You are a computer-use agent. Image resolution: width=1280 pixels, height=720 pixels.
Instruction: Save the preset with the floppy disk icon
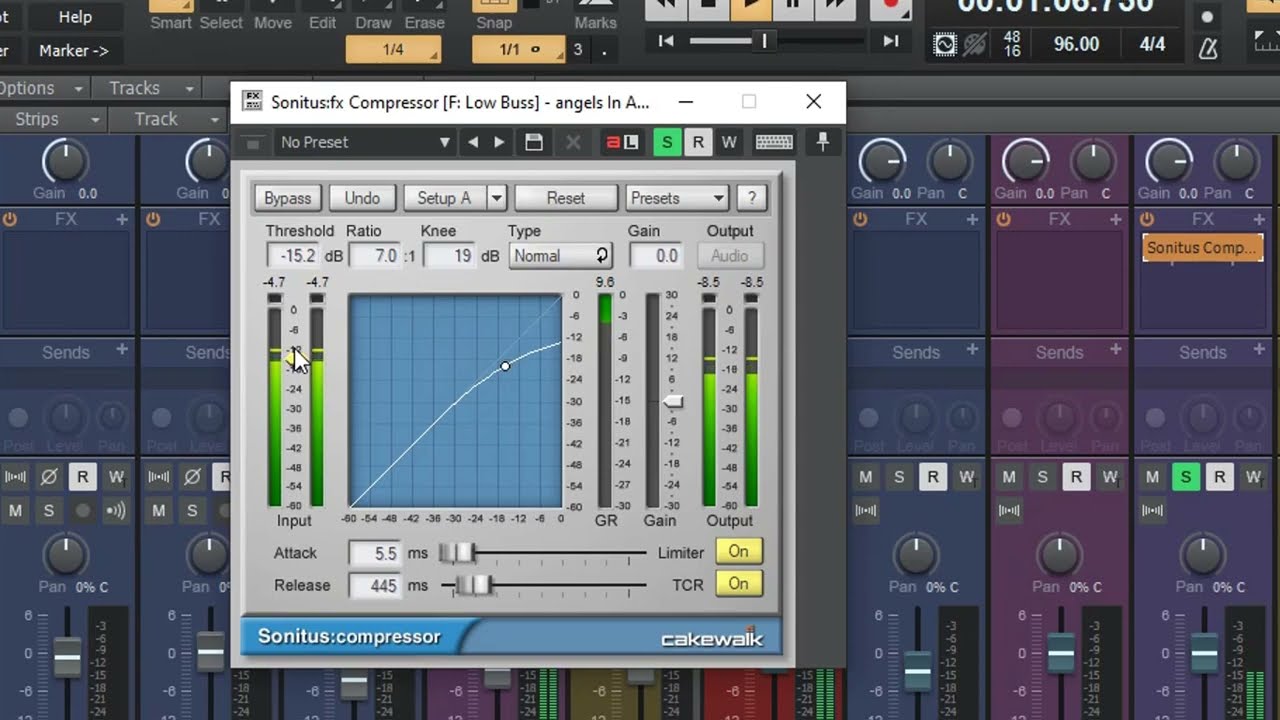click(534, 142)
